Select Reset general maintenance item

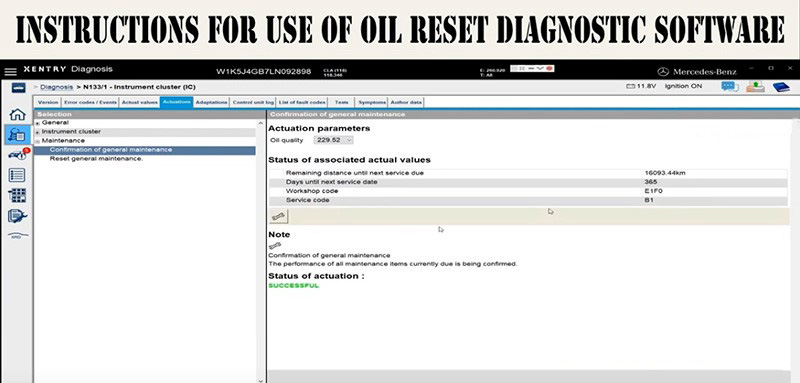tap(96, 159)
